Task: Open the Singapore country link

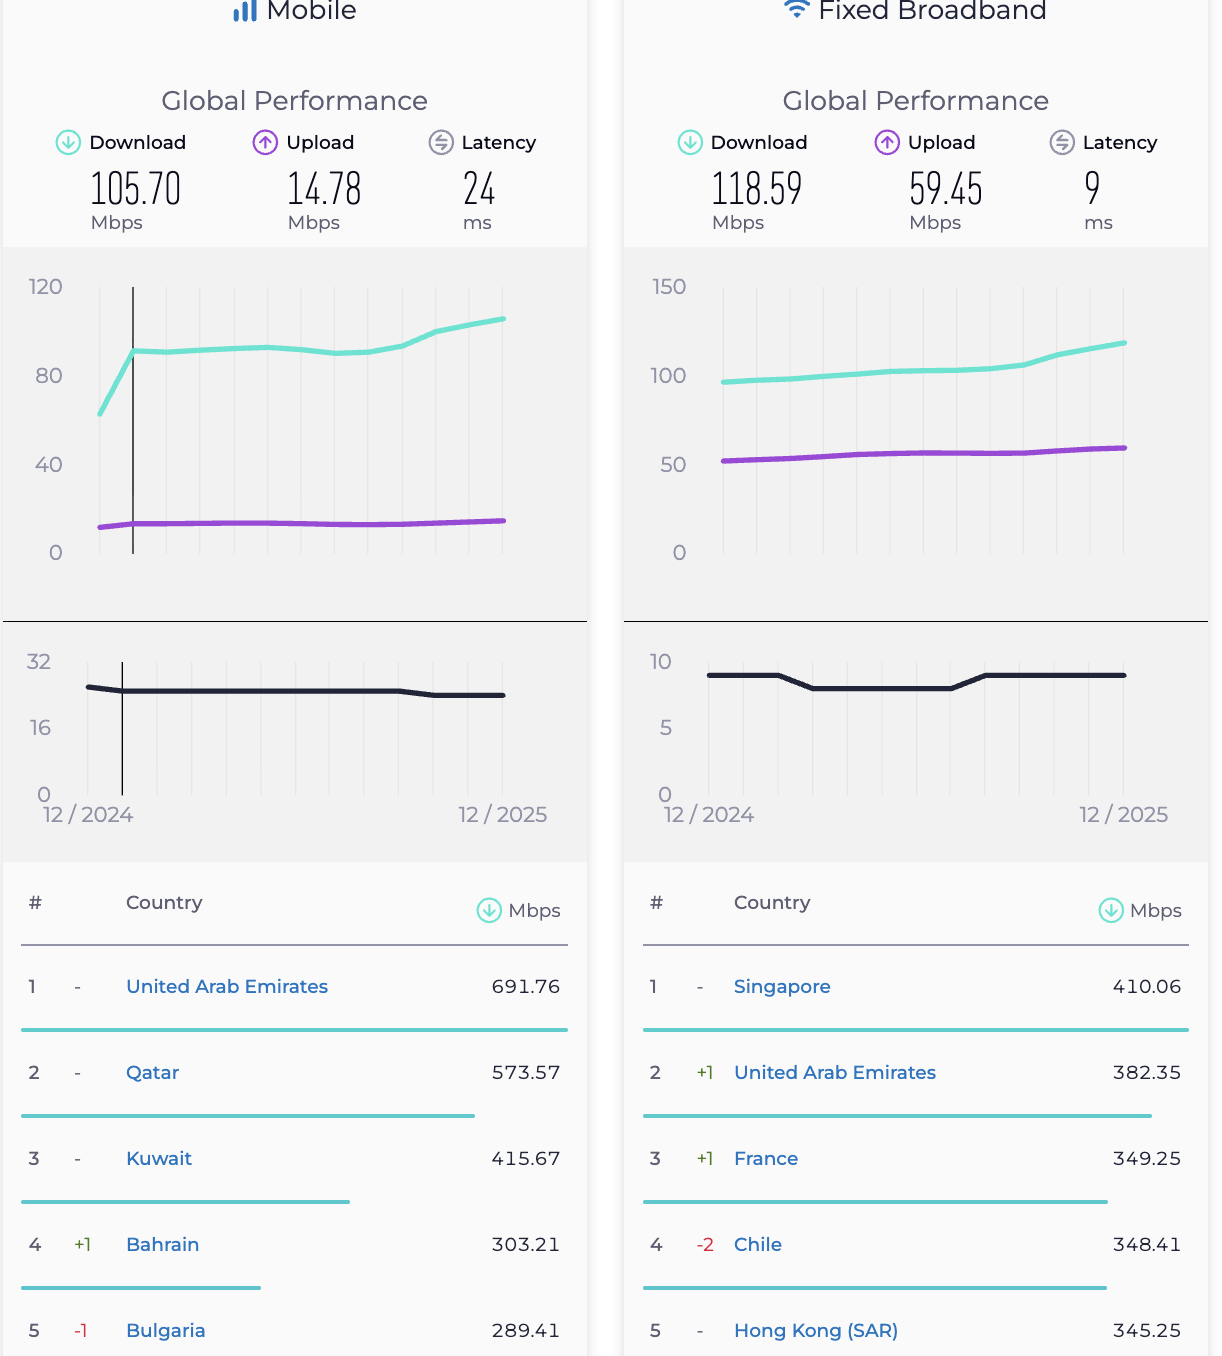Action: click(x=782, y=986)
